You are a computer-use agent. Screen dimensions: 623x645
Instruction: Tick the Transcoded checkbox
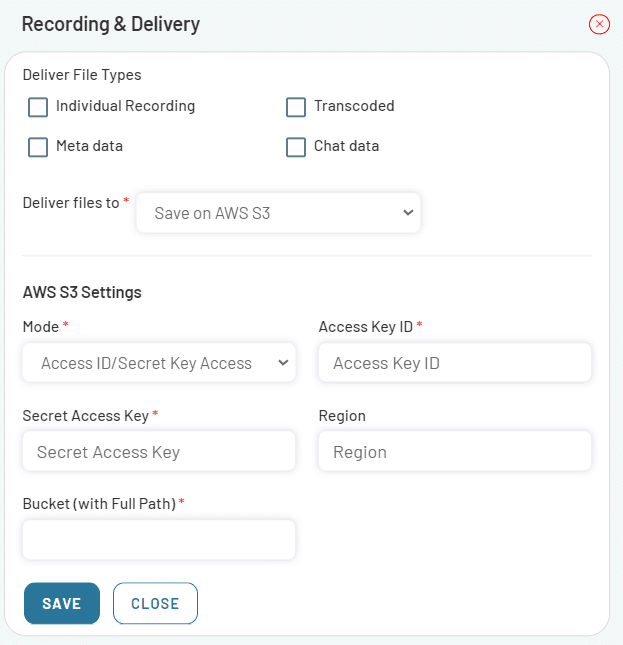point(296,107)
